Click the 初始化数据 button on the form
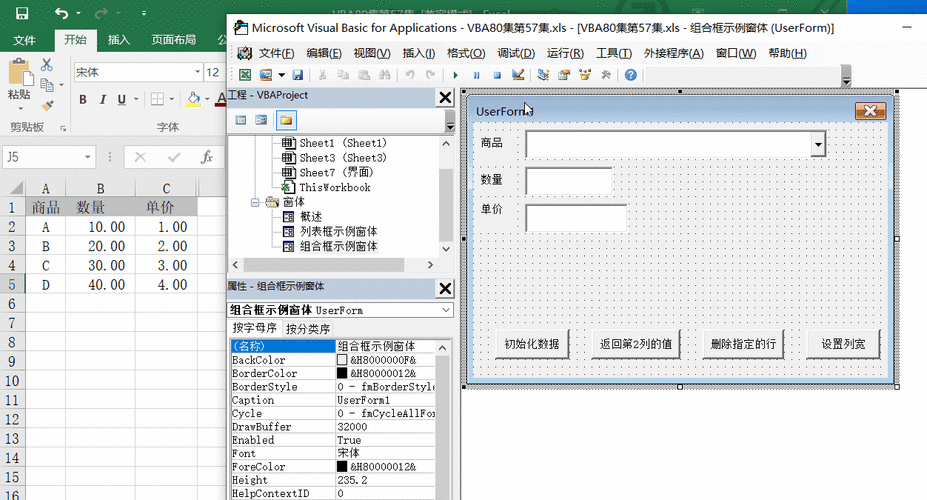The height and width of the screenshot is (500, 927). coord(533,344)
